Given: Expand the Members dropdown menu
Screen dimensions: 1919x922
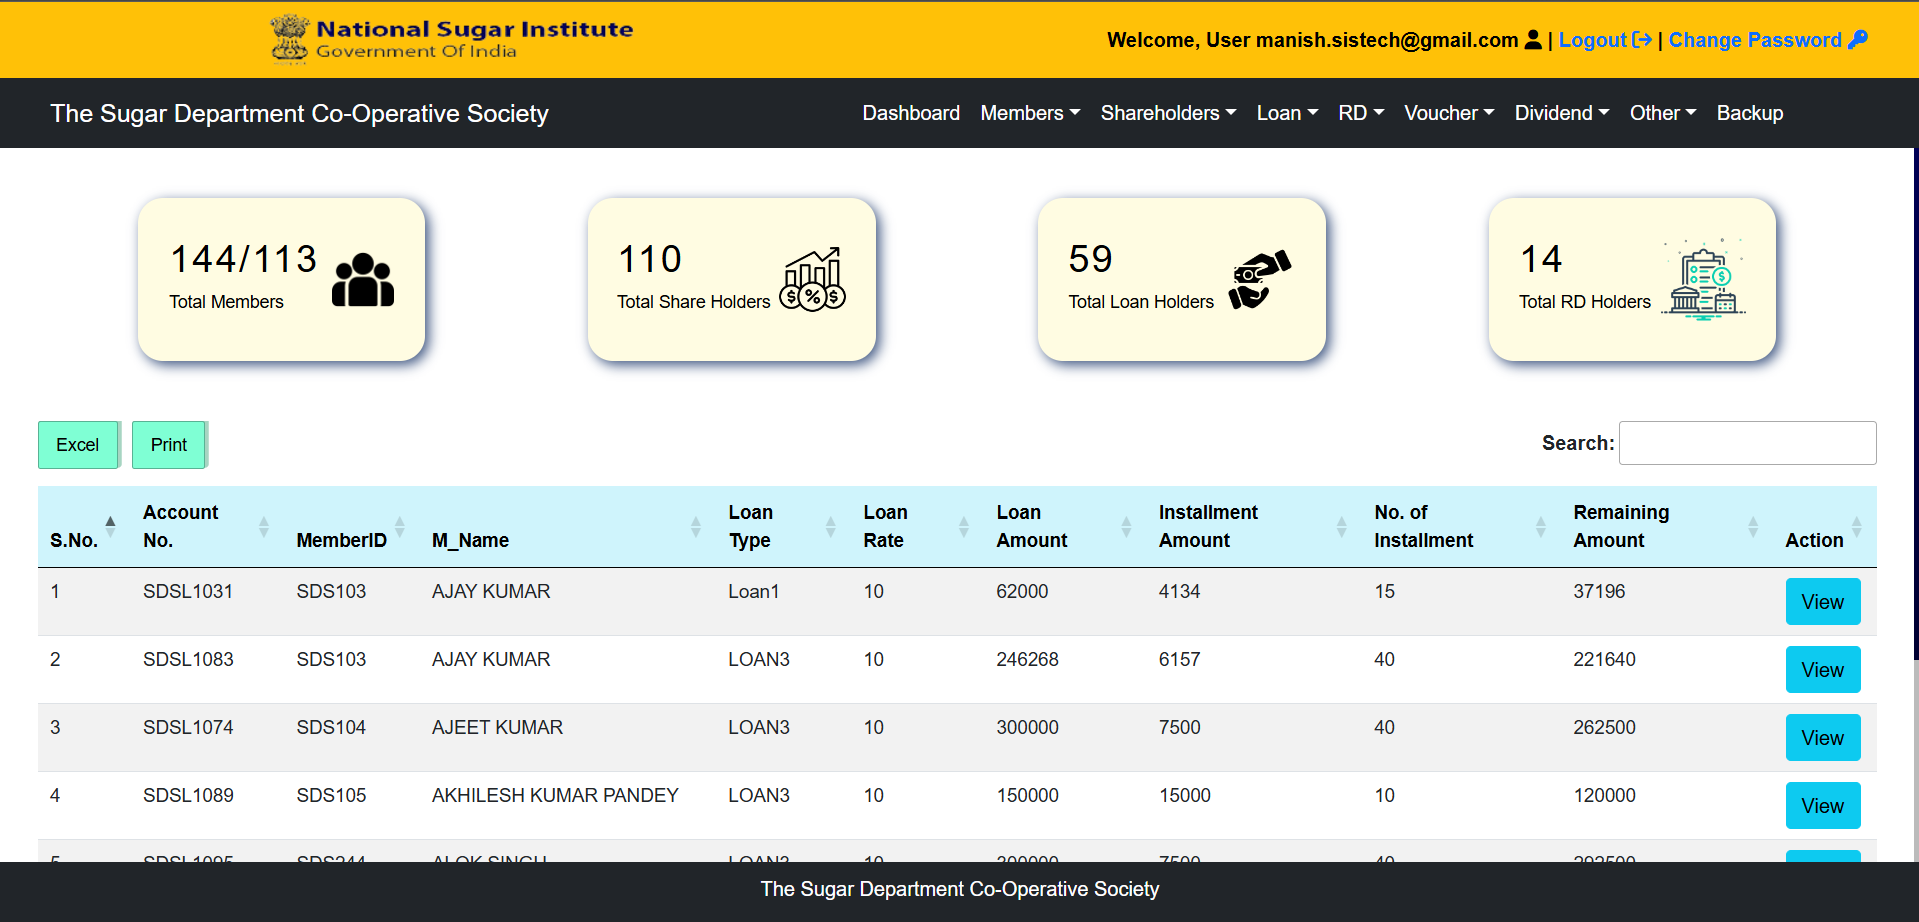Looking at the screenshot, I should pyautogui.click(x=1030, y=113).
